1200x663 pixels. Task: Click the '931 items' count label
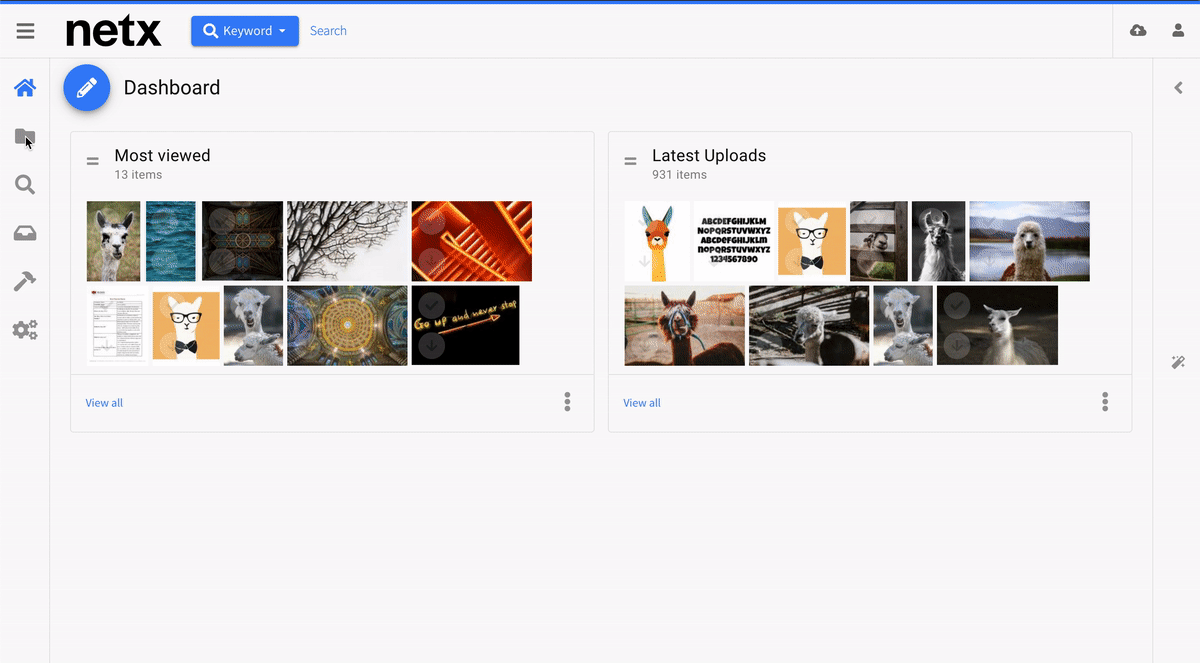tap(679, 174)
